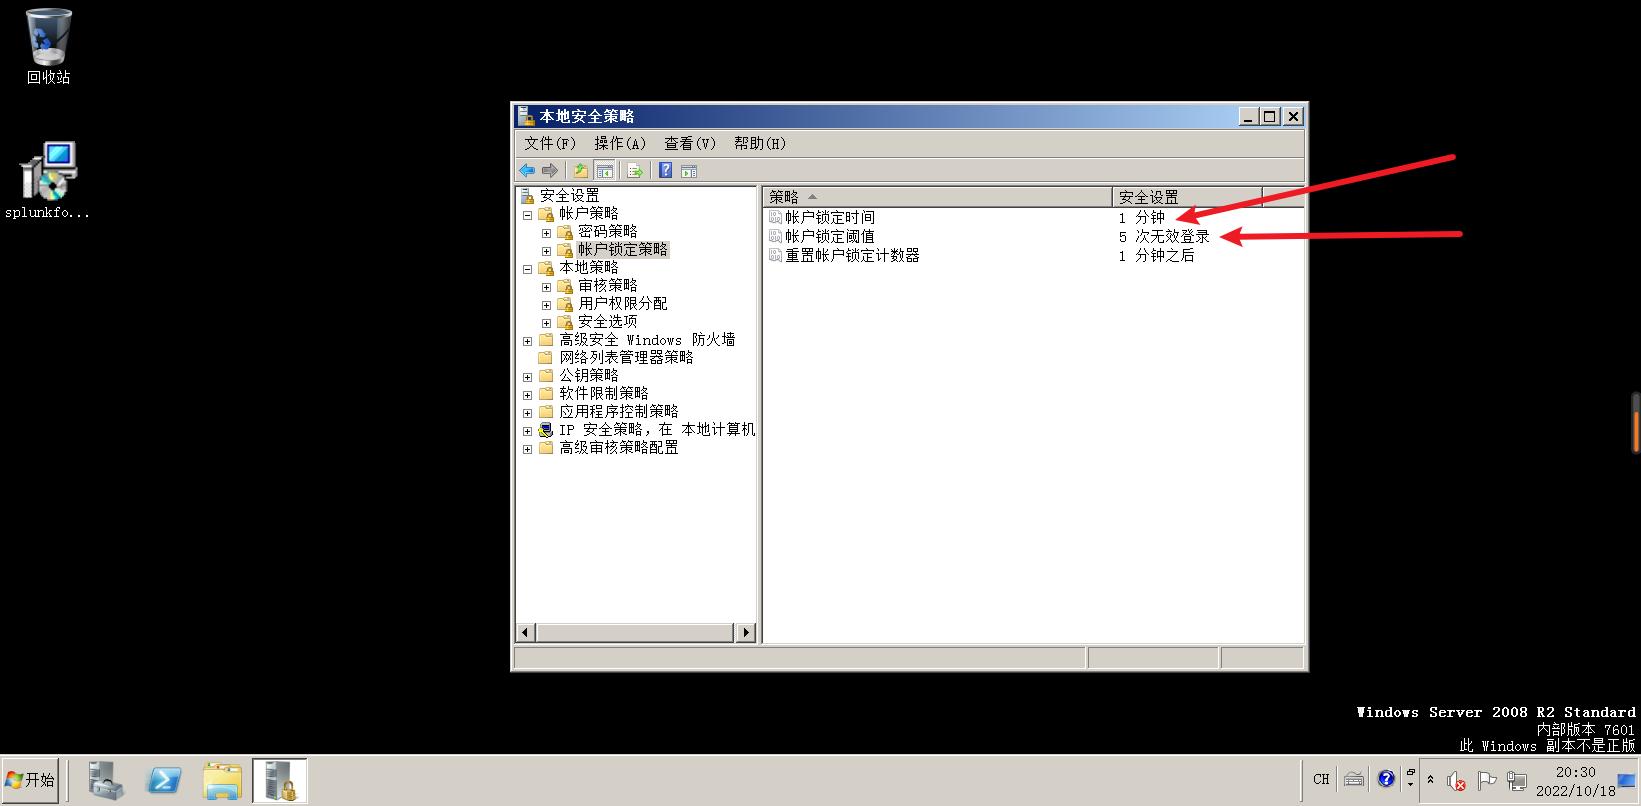Select 本地策略 tree node

click(x=589, y=267)
